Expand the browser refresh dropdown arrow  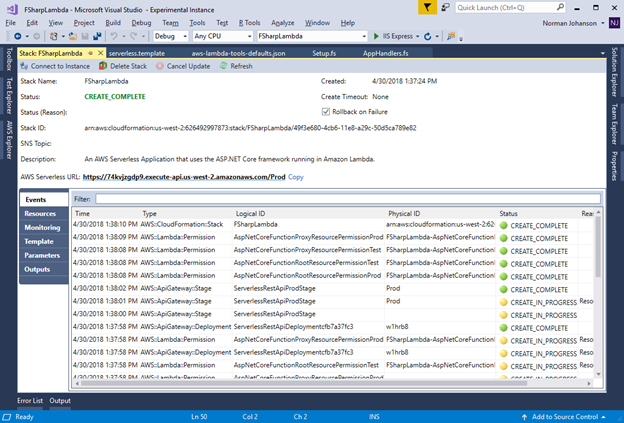point(437,37)
